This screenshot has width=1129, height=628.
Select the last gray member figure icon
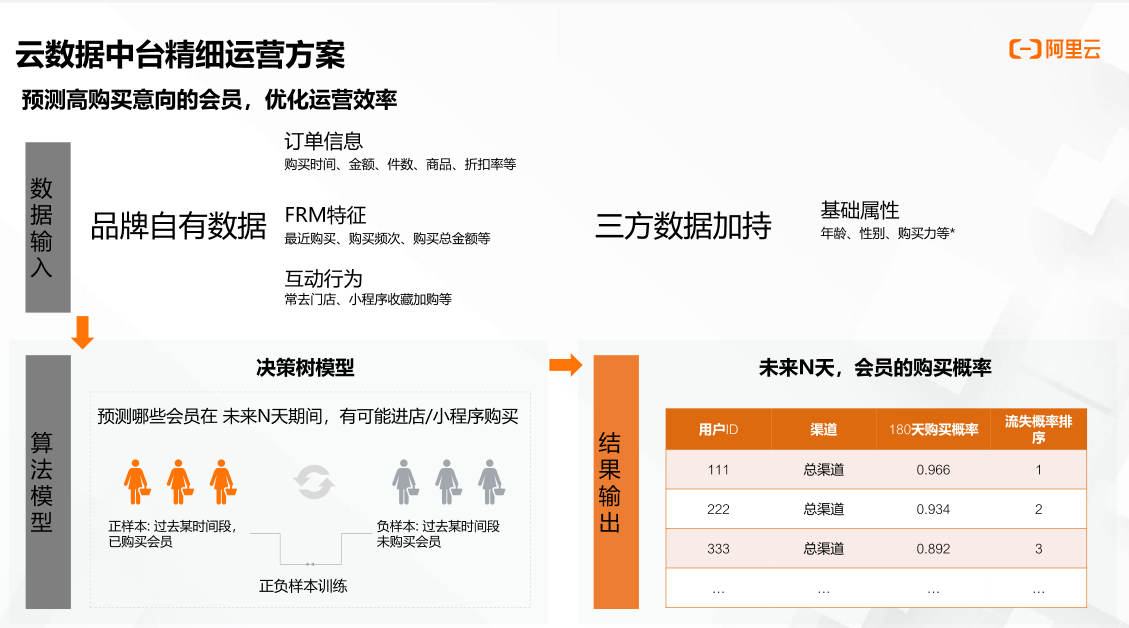(x=489, y=484)
